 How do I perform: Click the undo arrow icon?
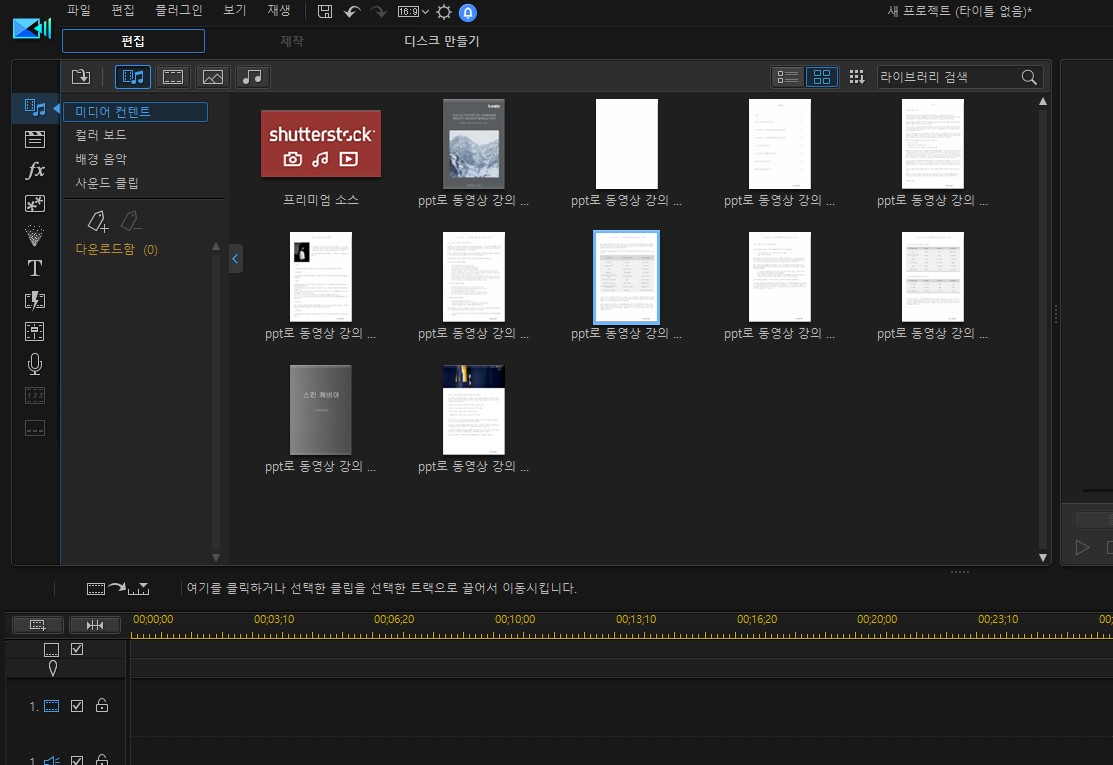(352, 12)
